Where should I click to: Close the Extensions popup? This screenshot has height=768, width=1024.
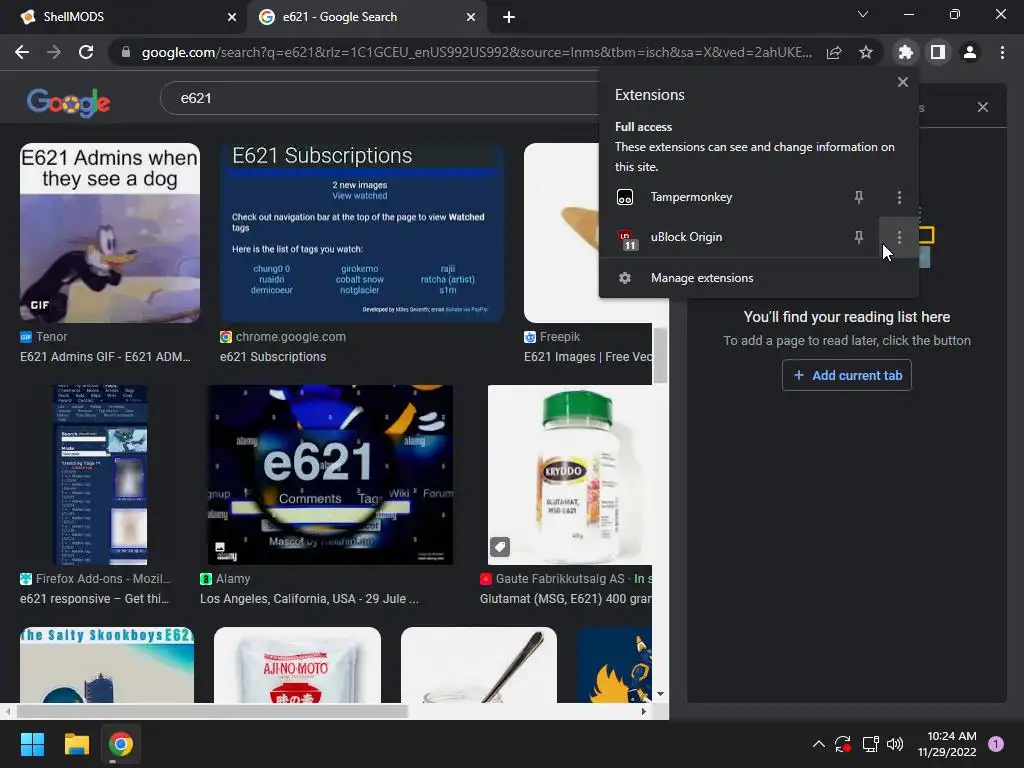(x=903, y=82)
